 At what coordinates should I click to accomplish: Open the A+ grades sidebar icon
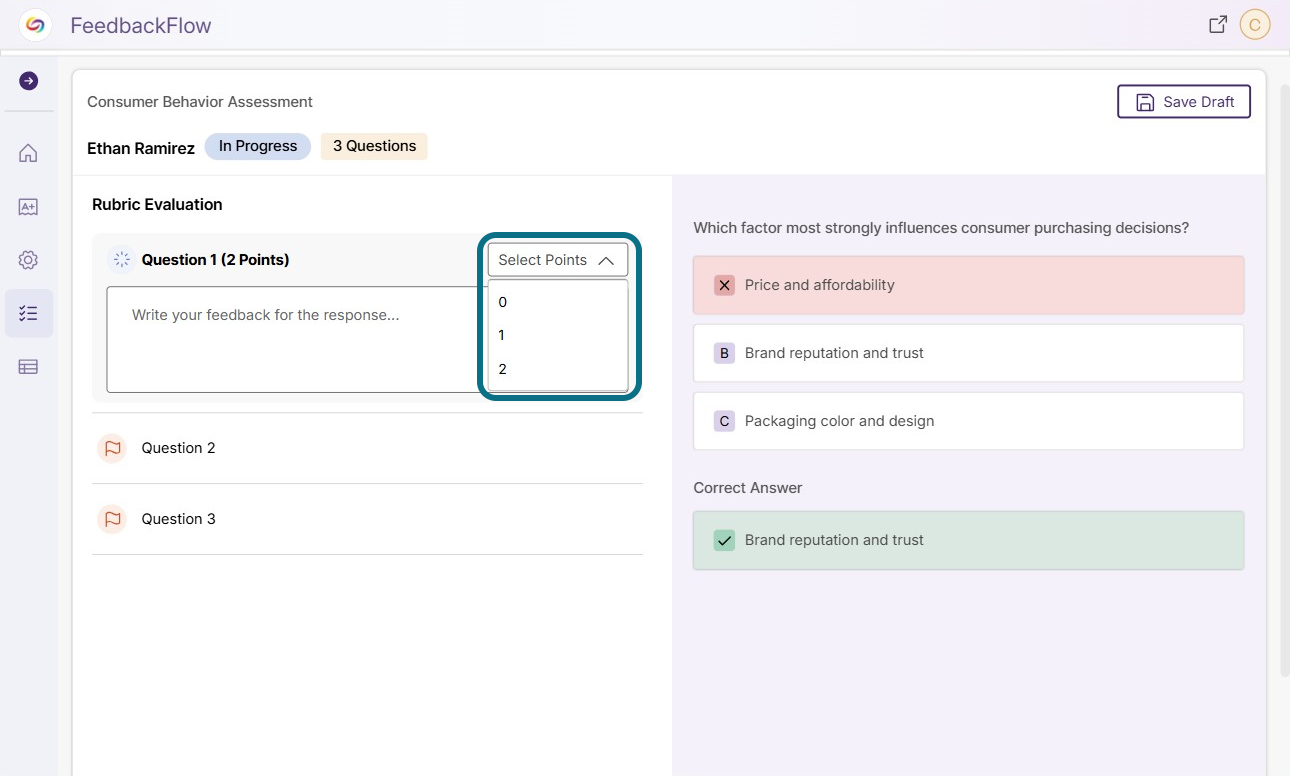(x=28, y=207)
